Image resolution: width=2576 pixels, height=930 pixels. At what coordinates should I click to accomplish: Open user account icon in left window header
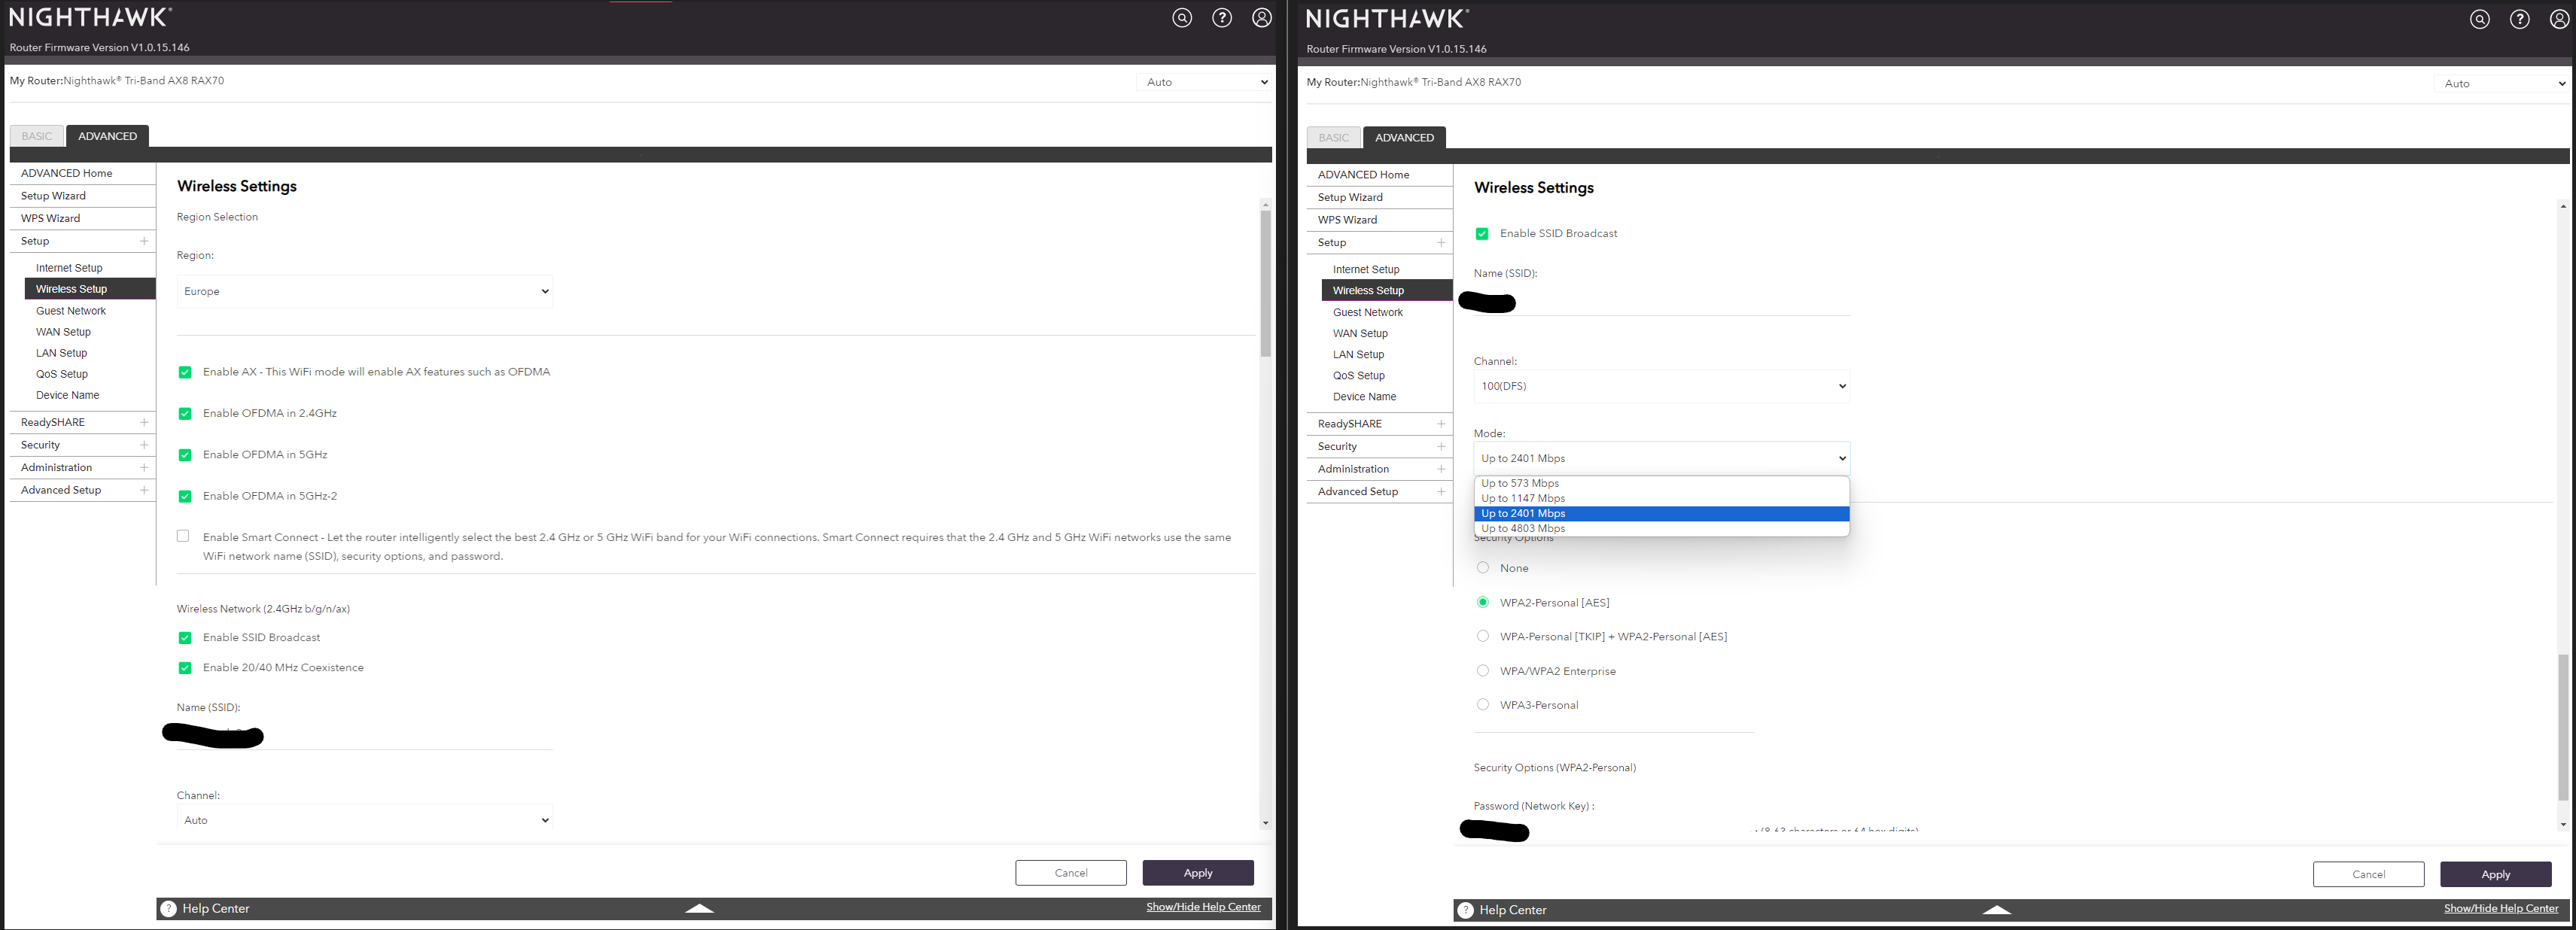[1262, 18]
